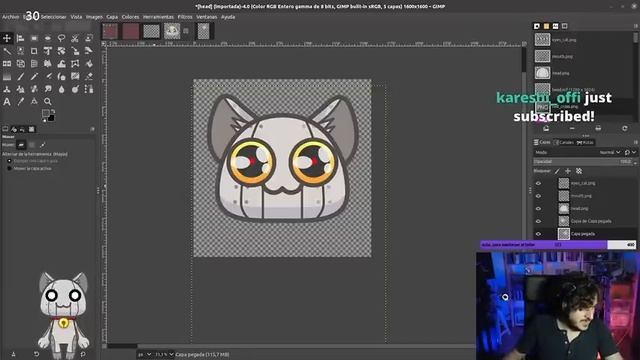This screenshot has height=360, width=640.
Task: Select the Fuzzy Select wand tool
Action: tap(7, 51)
